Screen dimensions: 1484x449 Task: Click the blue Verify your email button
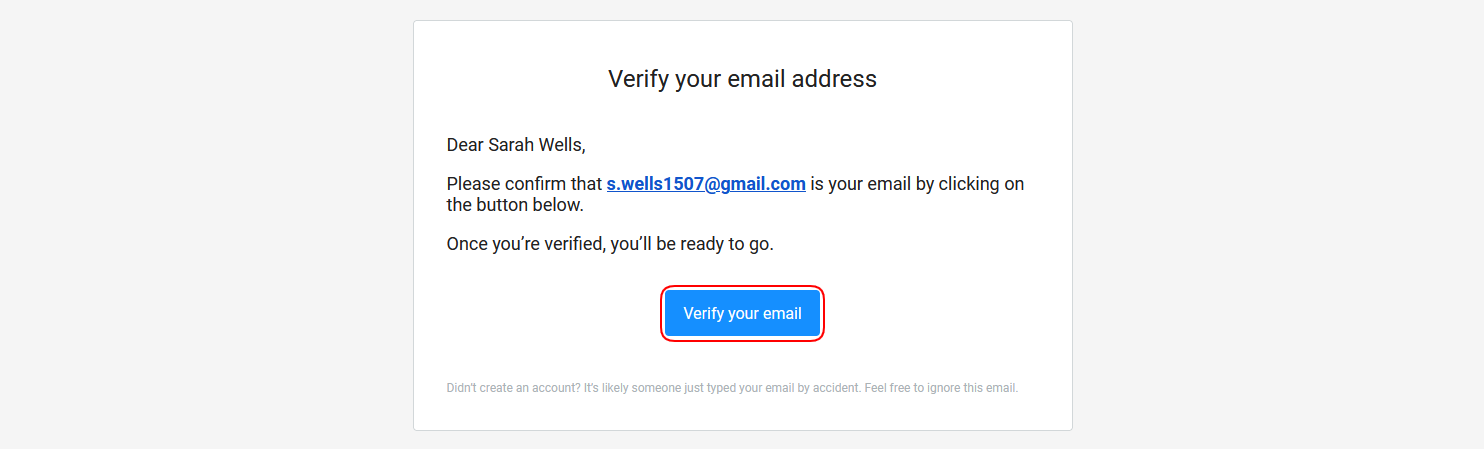point(742,314)
